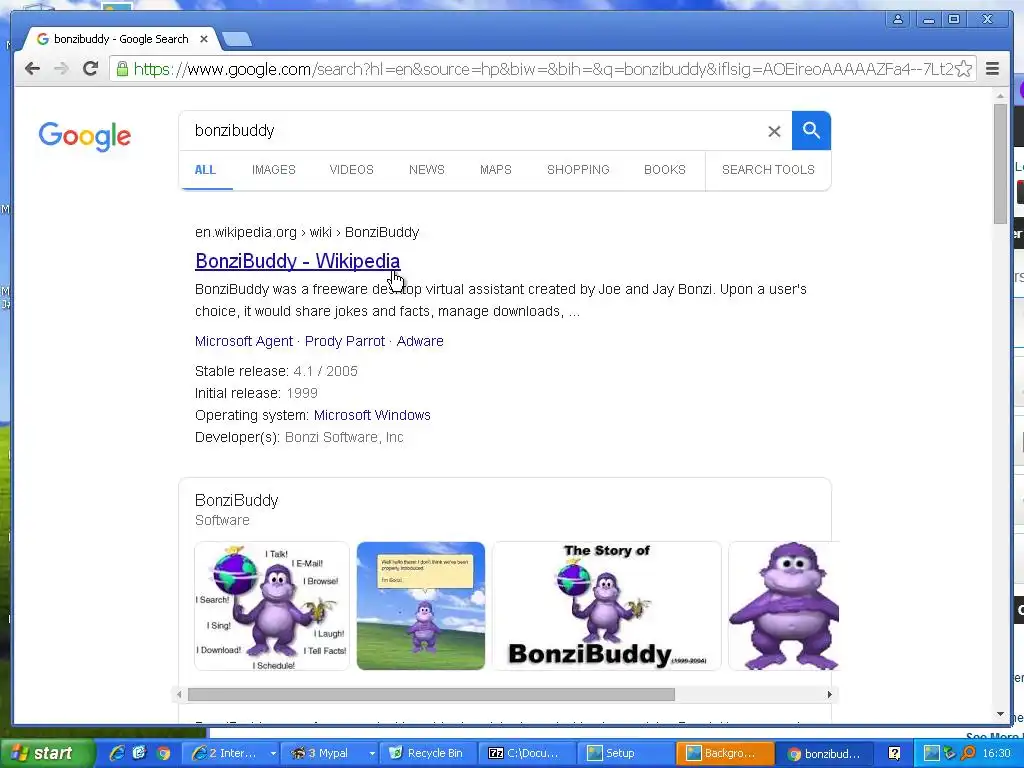The image size is (1024, 768).
Task: Click the system clock showing 16:30
Action: coord(997,754)
